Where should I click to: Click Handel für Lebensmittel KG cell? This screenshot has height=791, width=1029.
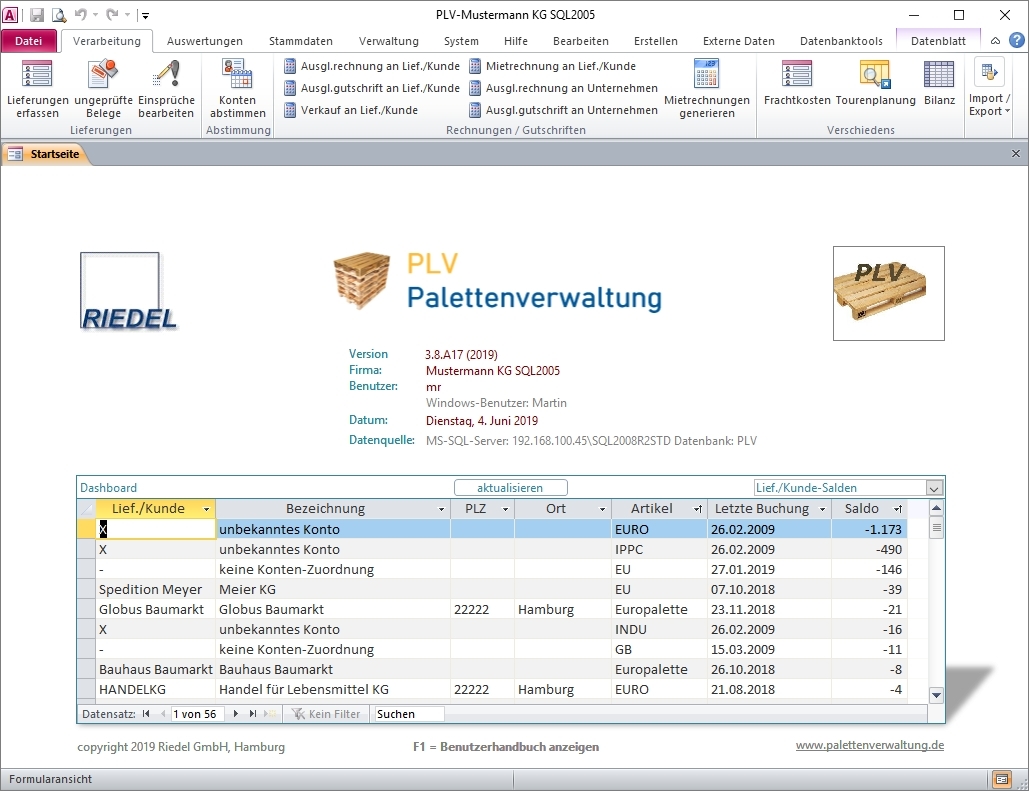(333, 689)
